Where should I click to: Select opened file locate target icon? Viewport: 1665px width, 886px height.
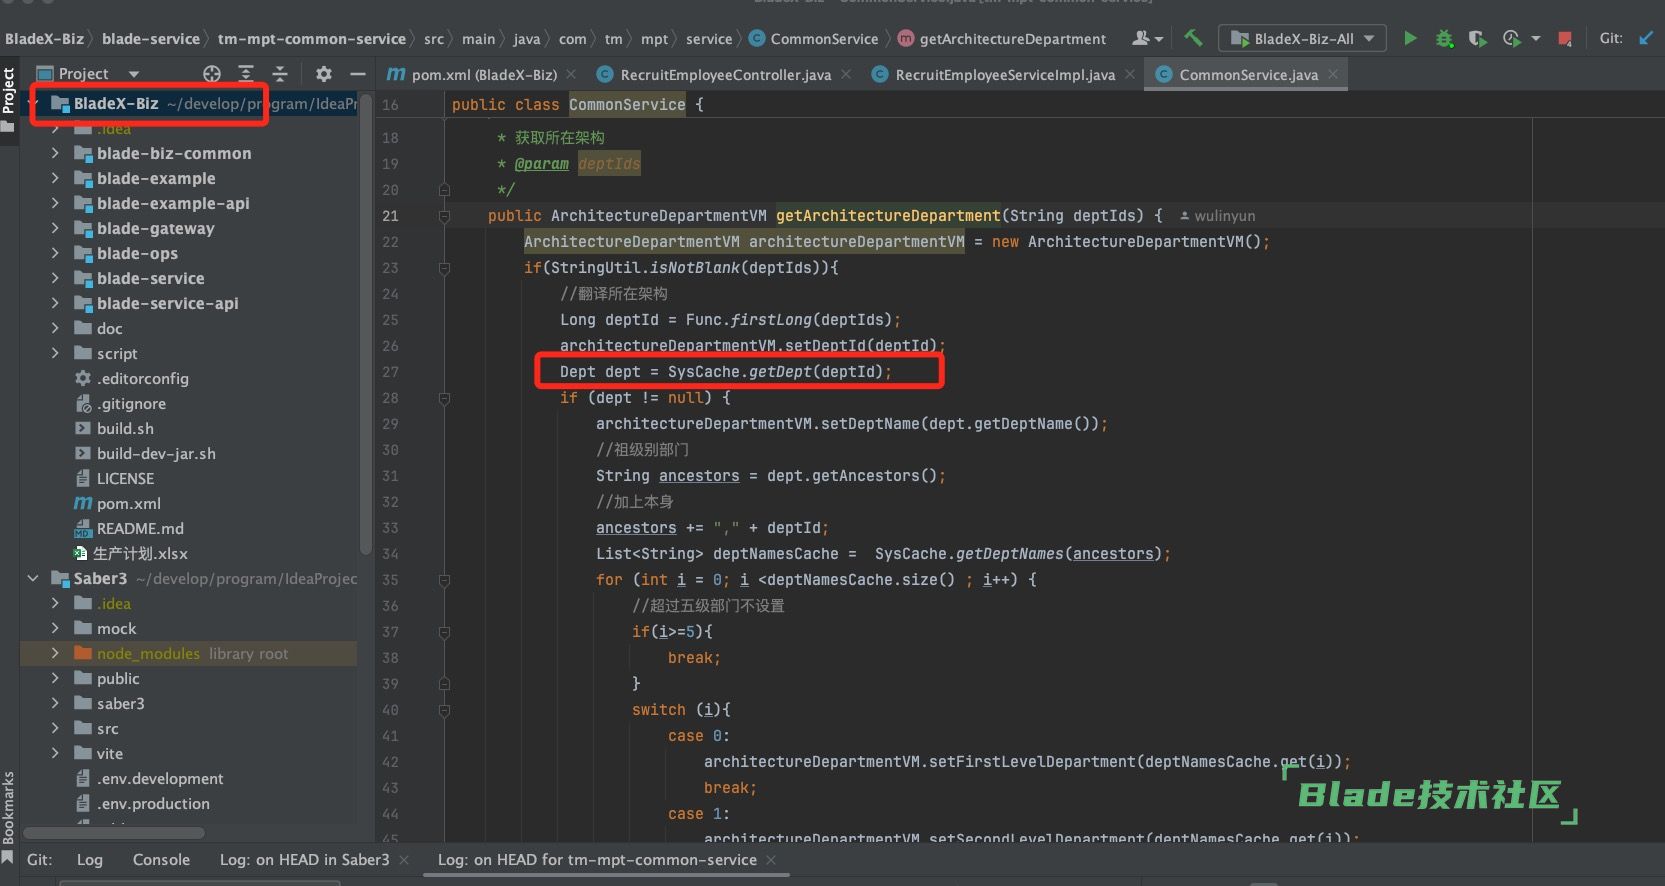[x=211, y=73]
